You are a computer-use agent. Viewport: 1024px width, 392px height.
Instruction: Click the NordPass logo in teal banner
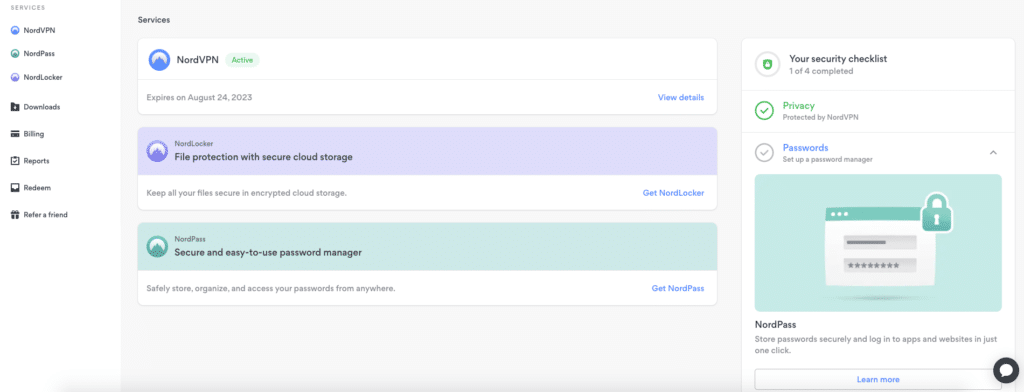tap(157, 246)
